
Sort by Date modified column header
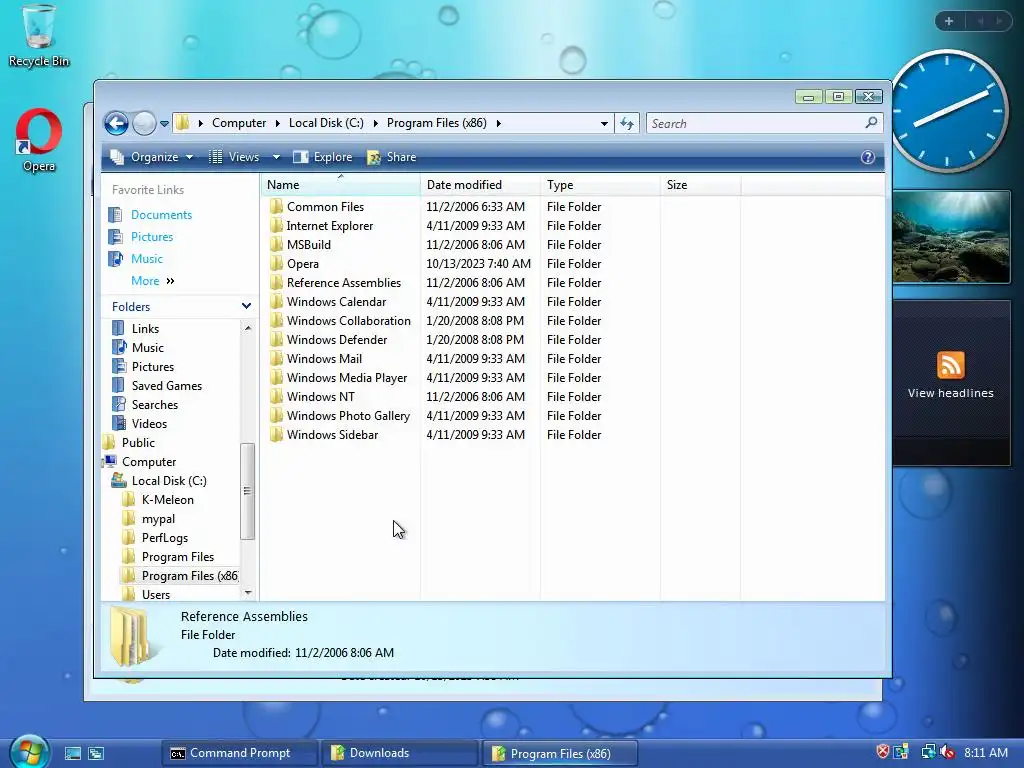481,185
